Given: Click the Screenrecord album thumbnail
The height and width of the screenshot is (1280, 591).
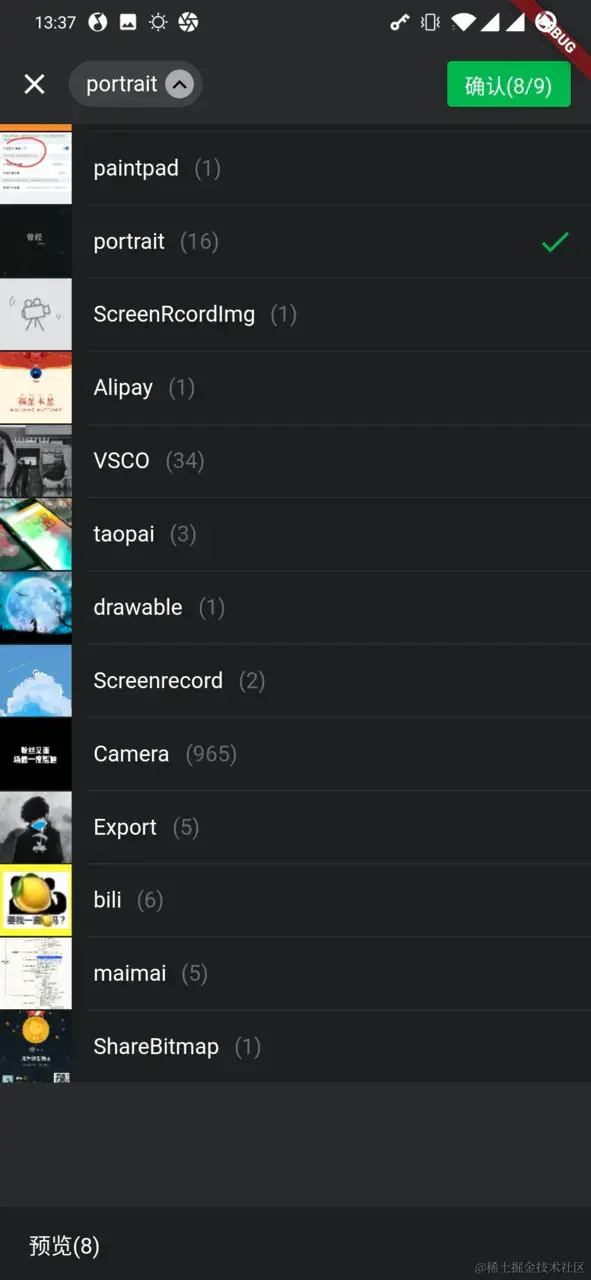Looking at the screenshot, I should 36,681.
